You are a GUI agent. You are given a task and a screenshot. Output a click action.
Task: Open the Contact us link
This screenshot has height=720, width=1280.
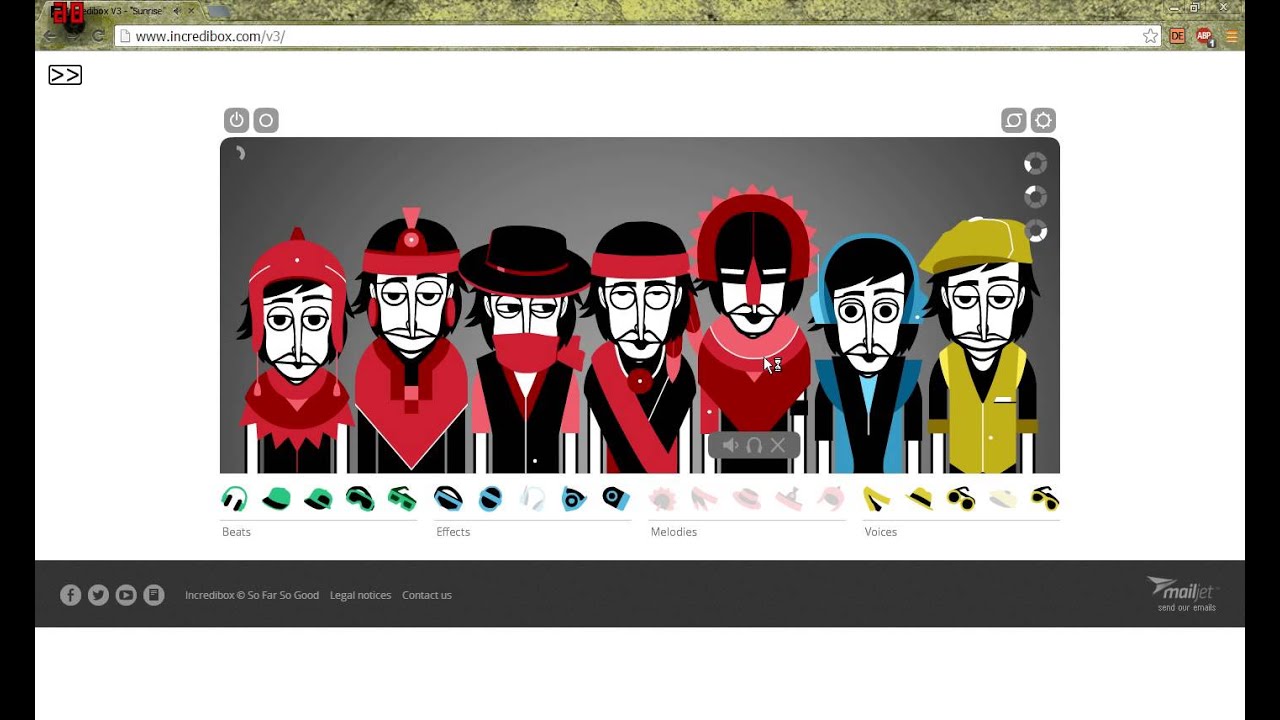pyautogui.click(x=427, y=595)
